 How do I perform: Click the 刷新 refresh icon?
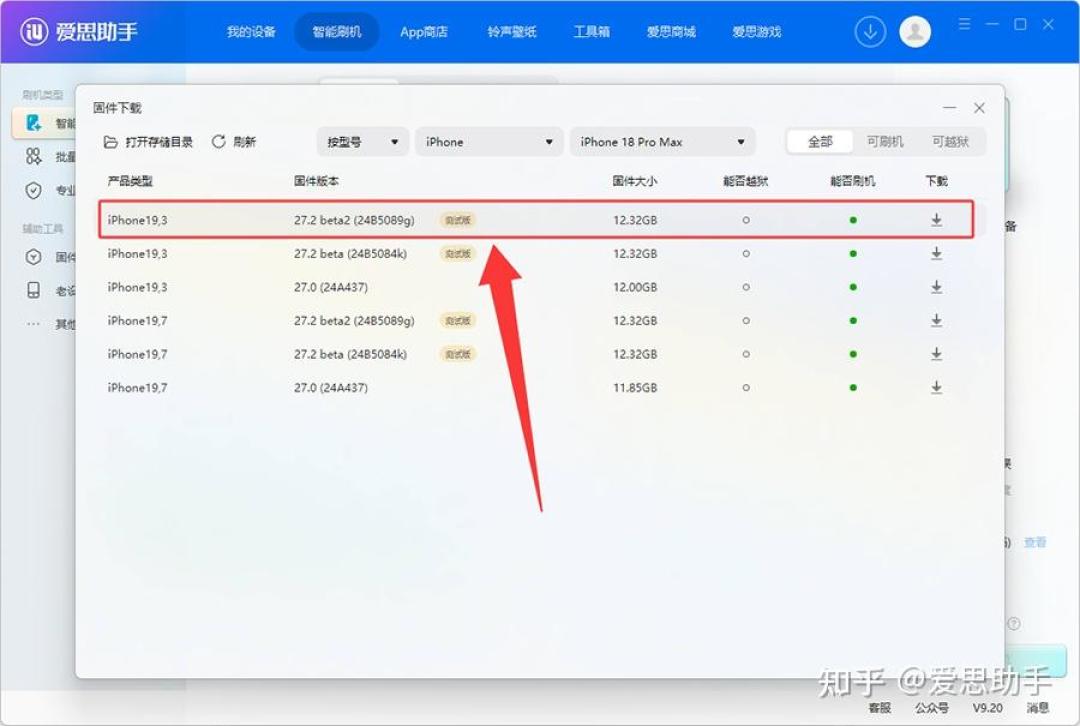pos(218,142)
